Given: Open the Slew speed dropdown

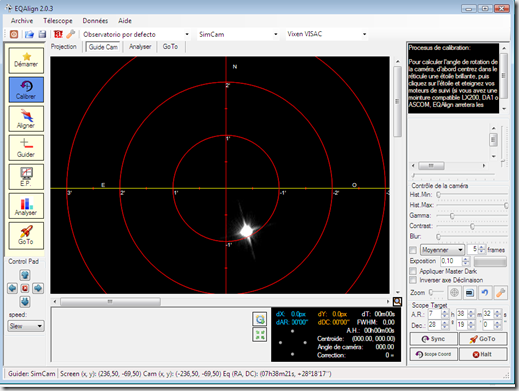Looking at the screenshot, I should click(26, 326).
